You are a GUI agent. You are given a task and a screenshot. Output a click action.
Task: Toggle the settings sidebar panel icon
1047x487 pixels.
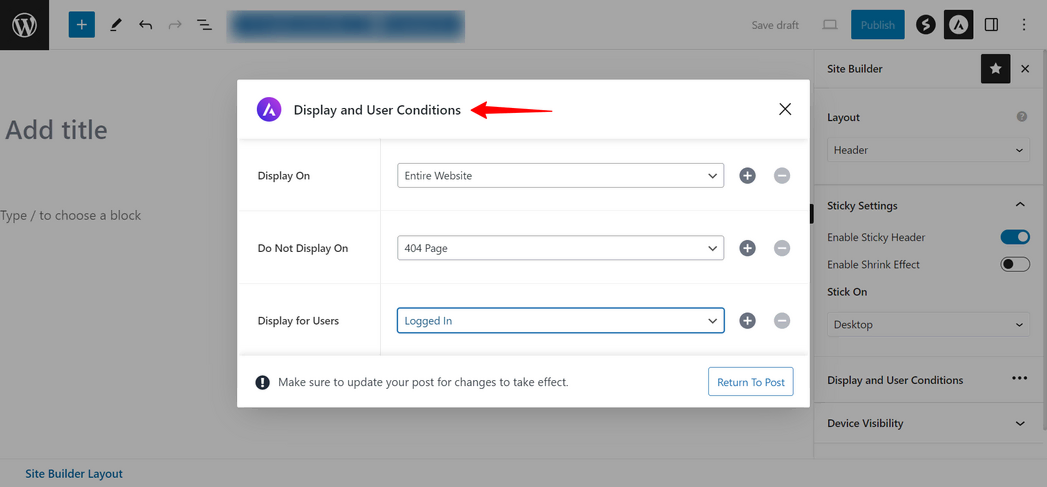pyautogui.click(x=991, y=25)
